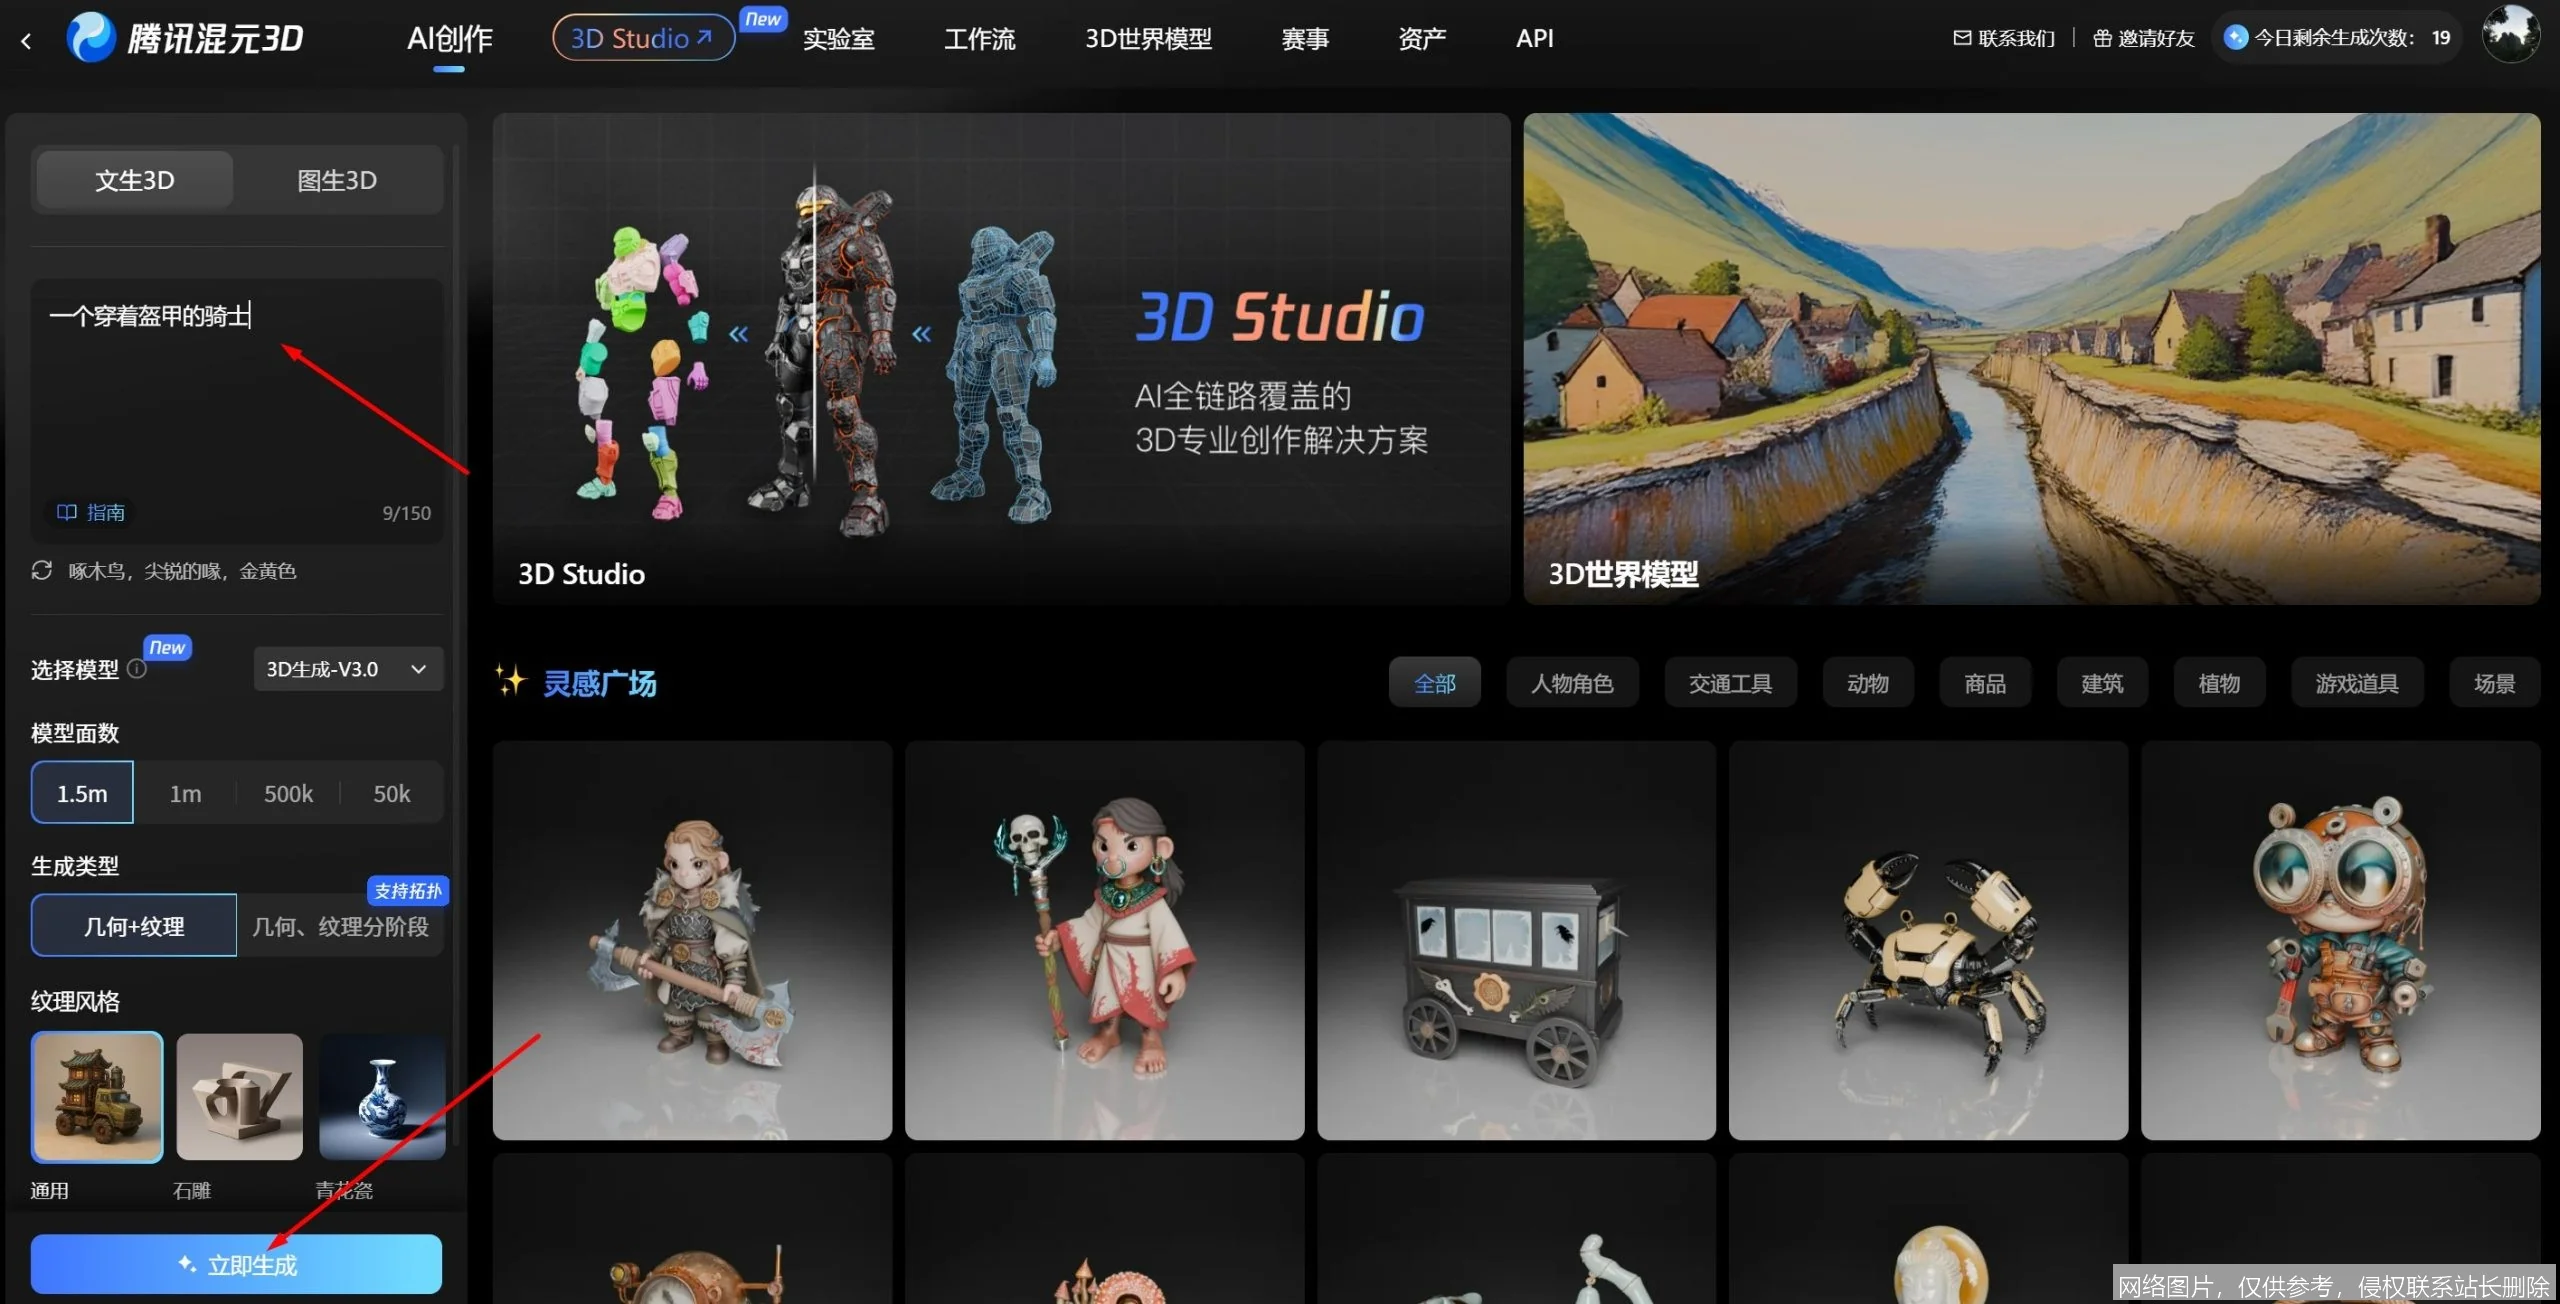The height and width of the screenshot is (1304, 2560).
Task: Click the back arrow icon
Action: point(26,40)
